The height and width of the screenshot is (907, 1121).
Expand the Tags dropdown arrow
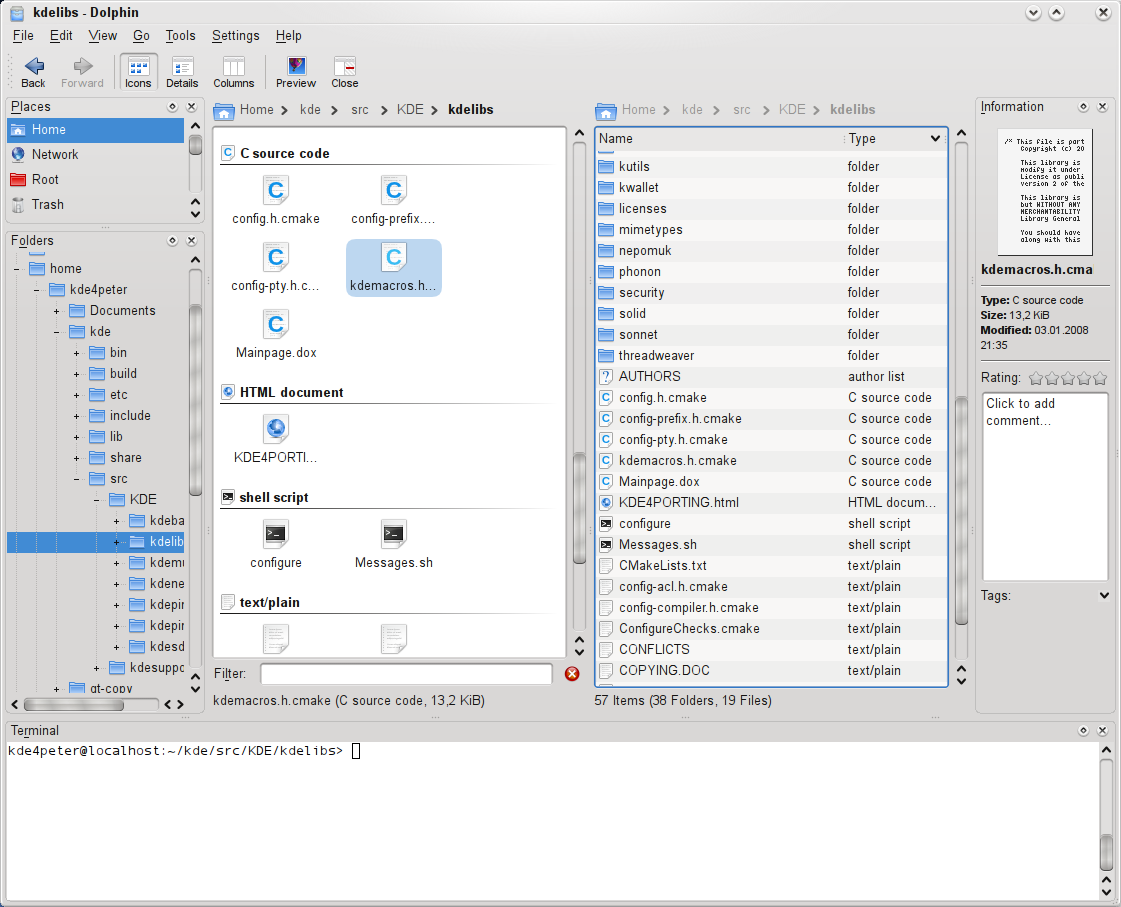tap(1104, 595)
